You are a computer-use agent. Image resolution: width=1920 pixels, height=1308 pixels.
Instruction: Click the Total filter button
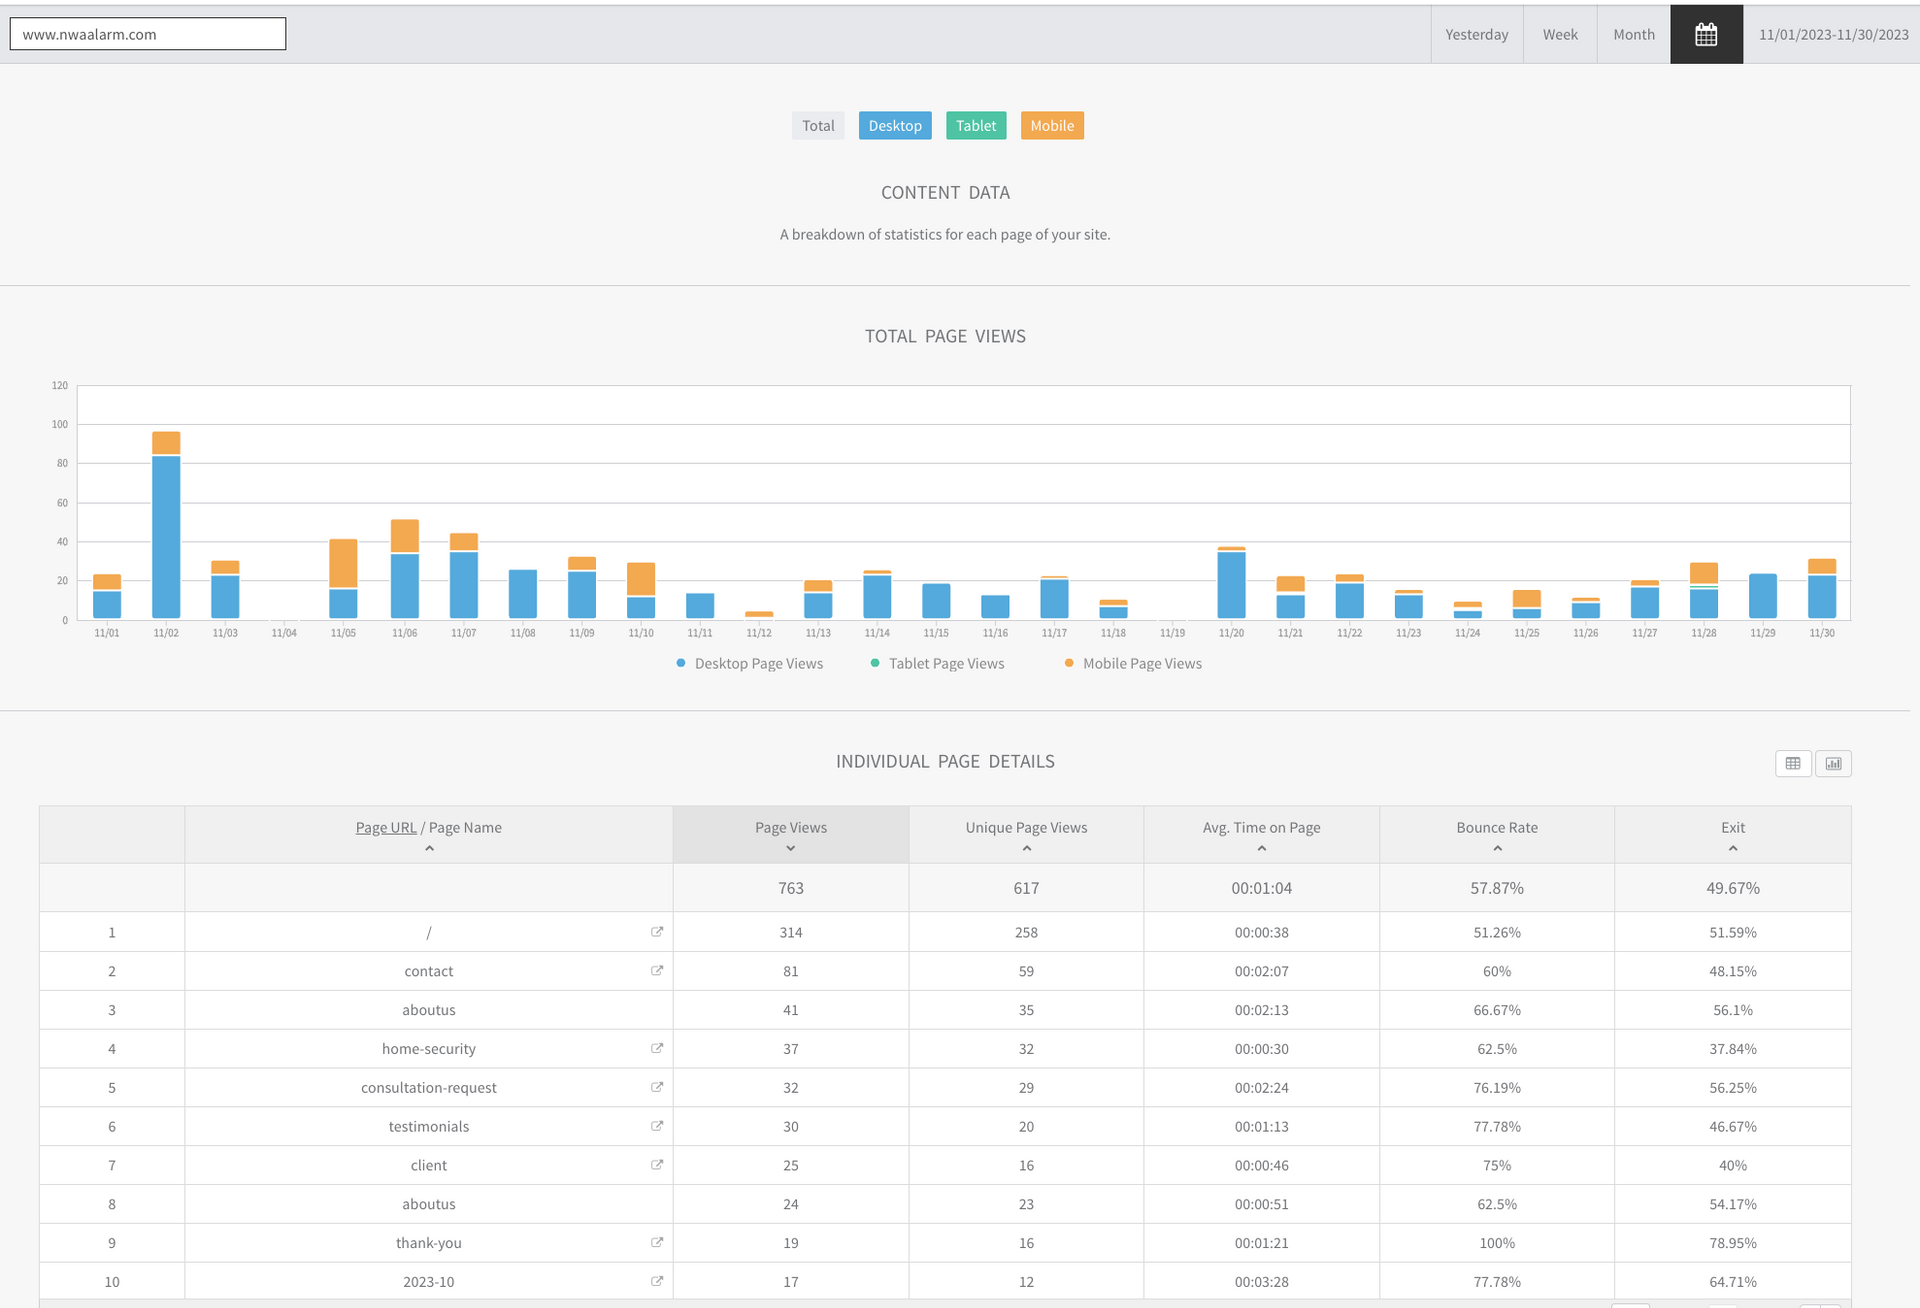(x=817, y=126)
